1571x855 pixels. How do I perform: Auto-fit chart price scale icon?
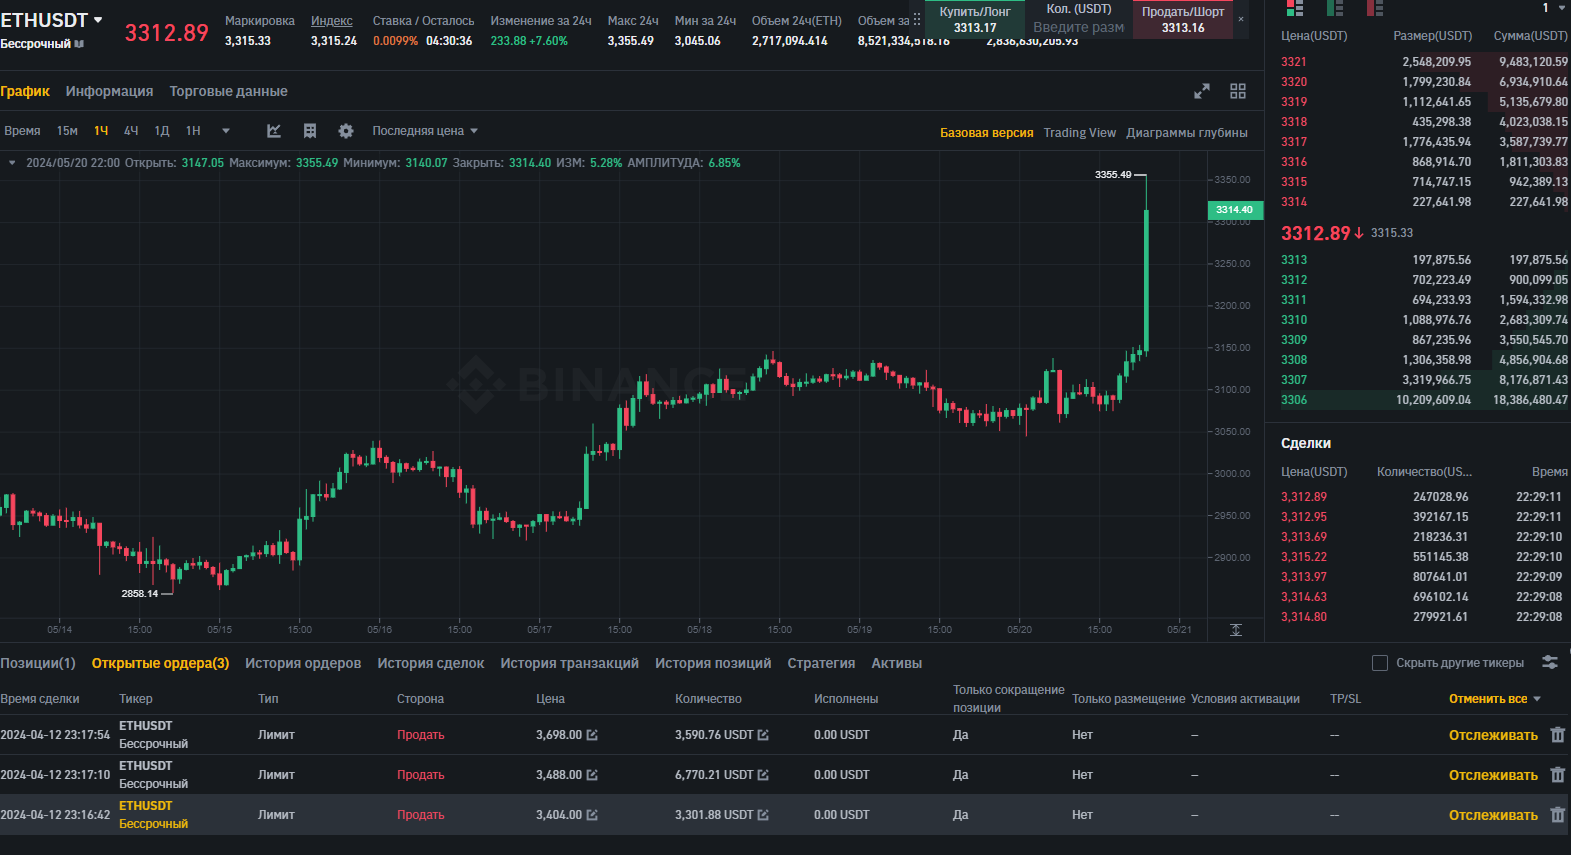pos(1236,630)
